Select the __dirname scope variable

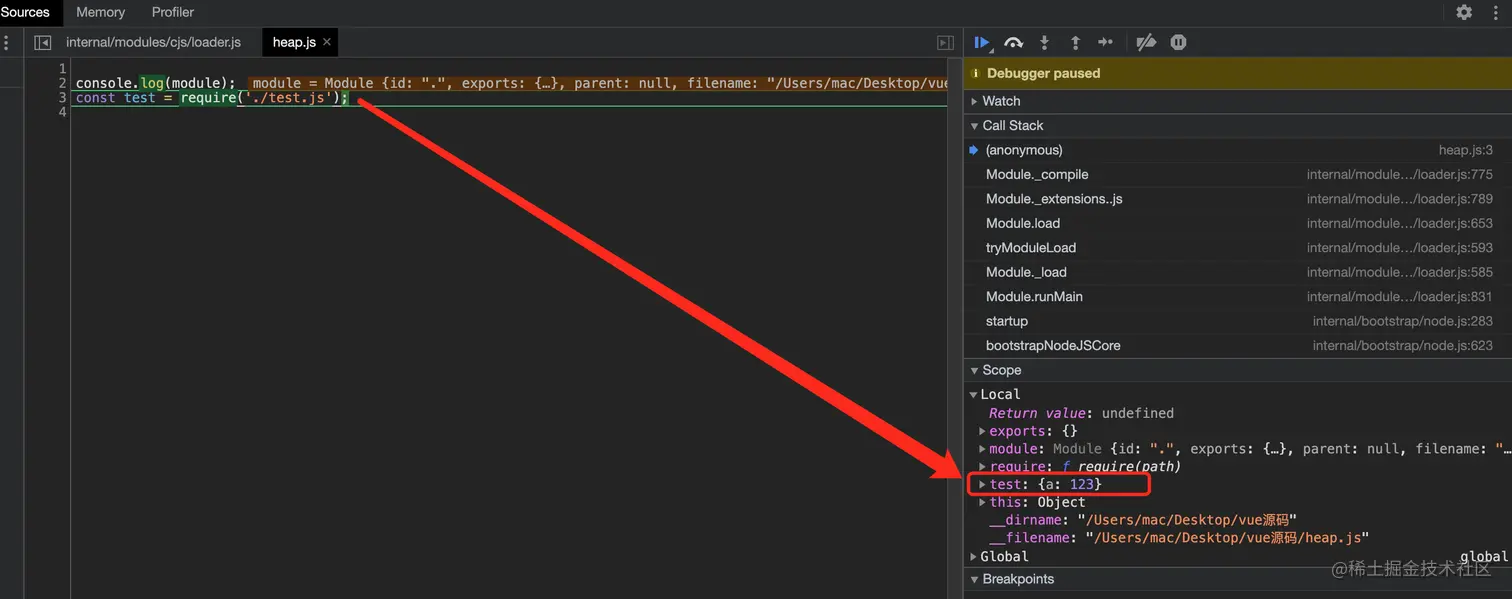[x=1142, y=520]
